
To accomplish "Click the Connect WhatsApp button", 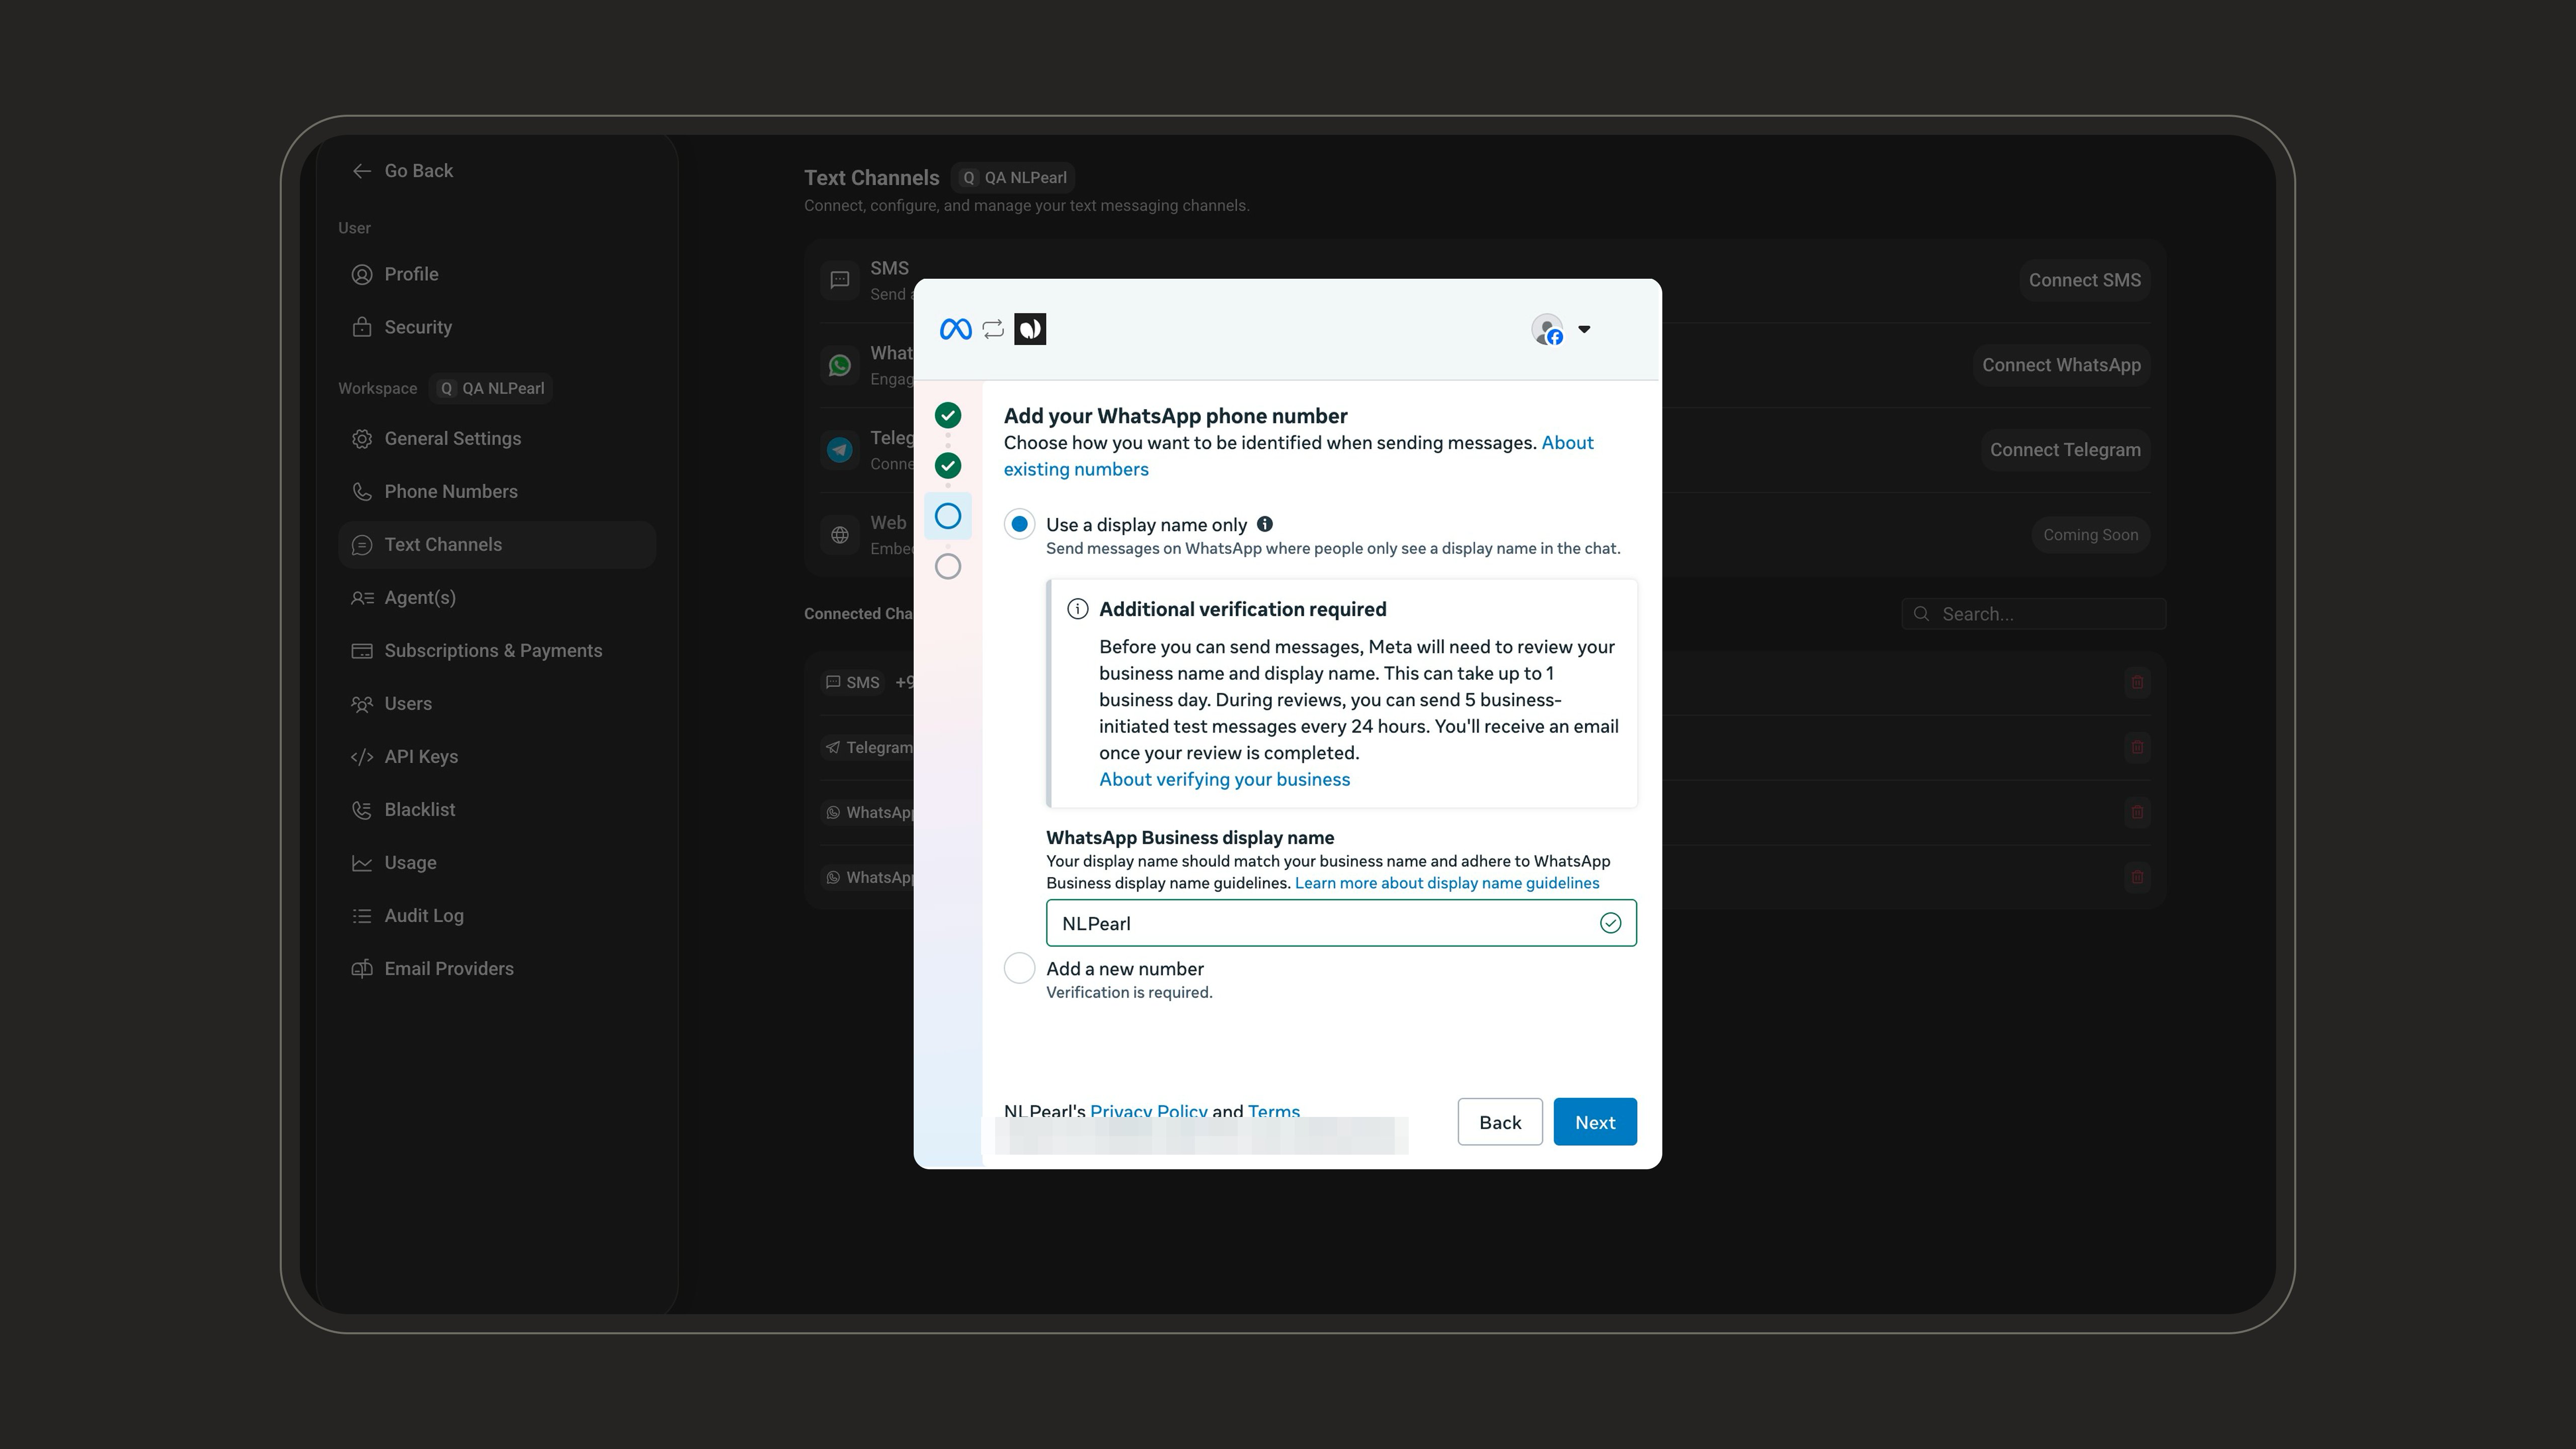I will tap(2061, 365).
